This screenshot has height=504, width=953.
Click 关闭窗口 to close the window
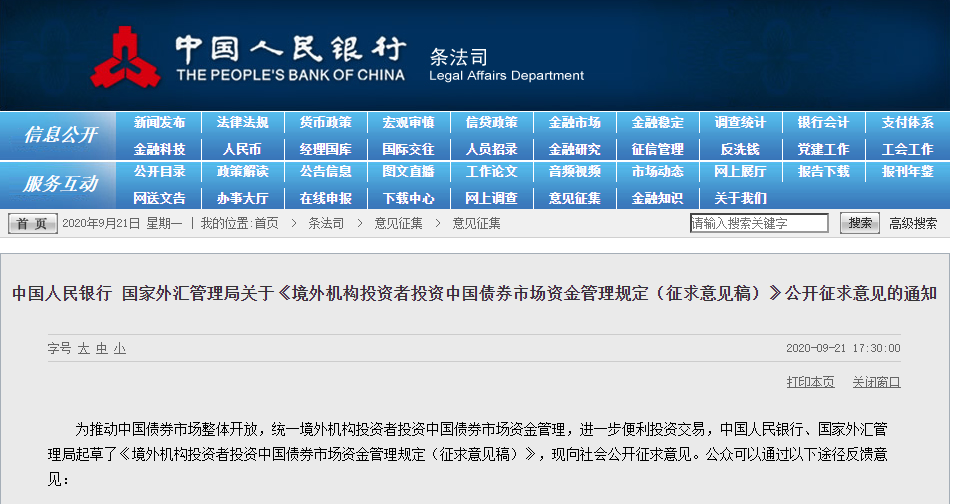pyautogui.click(x=876, y=382)
